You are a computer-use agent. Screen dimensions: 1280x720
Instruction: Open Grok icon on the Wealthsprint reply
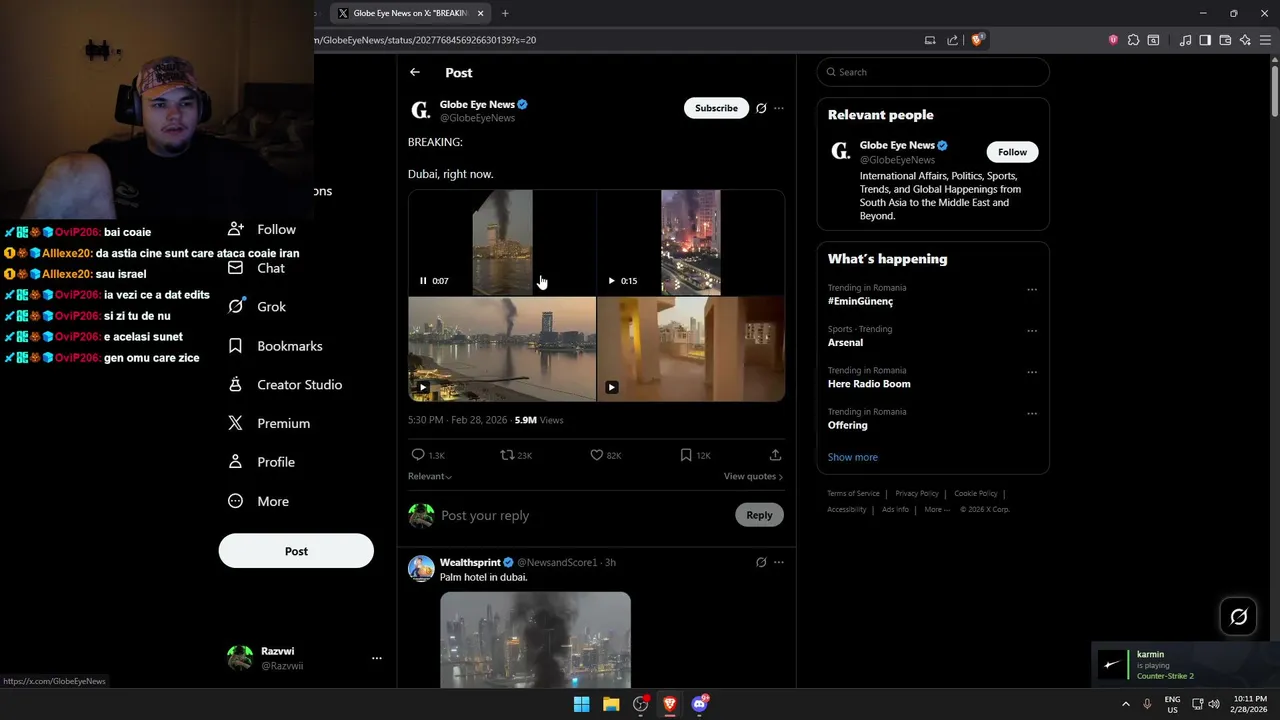(x=761, y=562)
